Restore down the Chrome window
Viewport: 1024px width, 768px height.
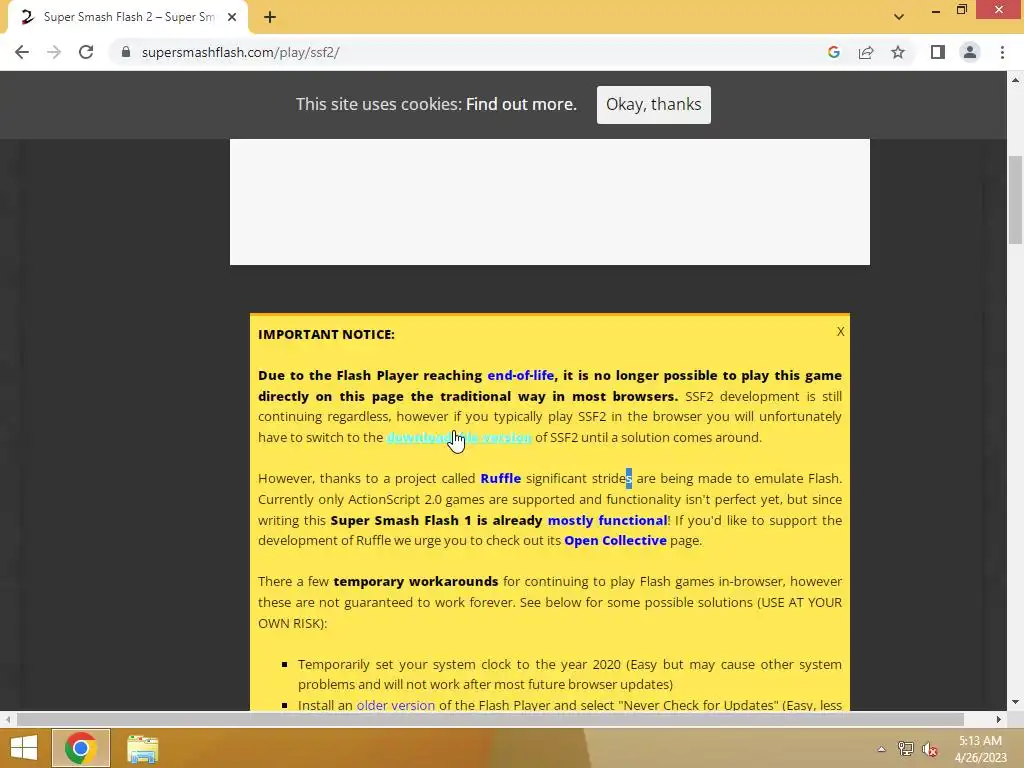point(961,10)
